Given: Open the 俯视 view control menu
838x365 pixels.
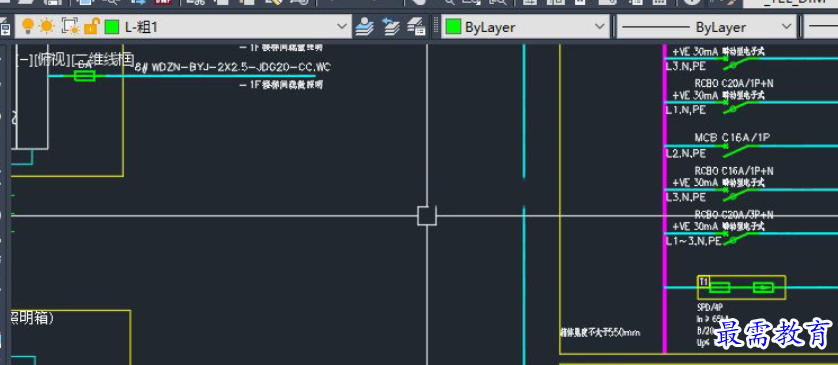Looking at the screenshot, I should [51, 60].
